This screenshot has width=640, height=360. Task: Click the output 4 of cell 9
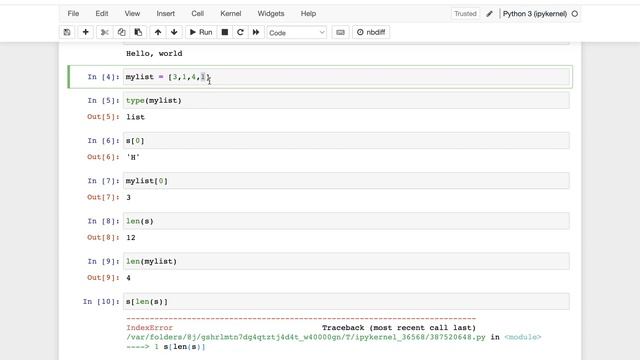[x=129, y=278]
